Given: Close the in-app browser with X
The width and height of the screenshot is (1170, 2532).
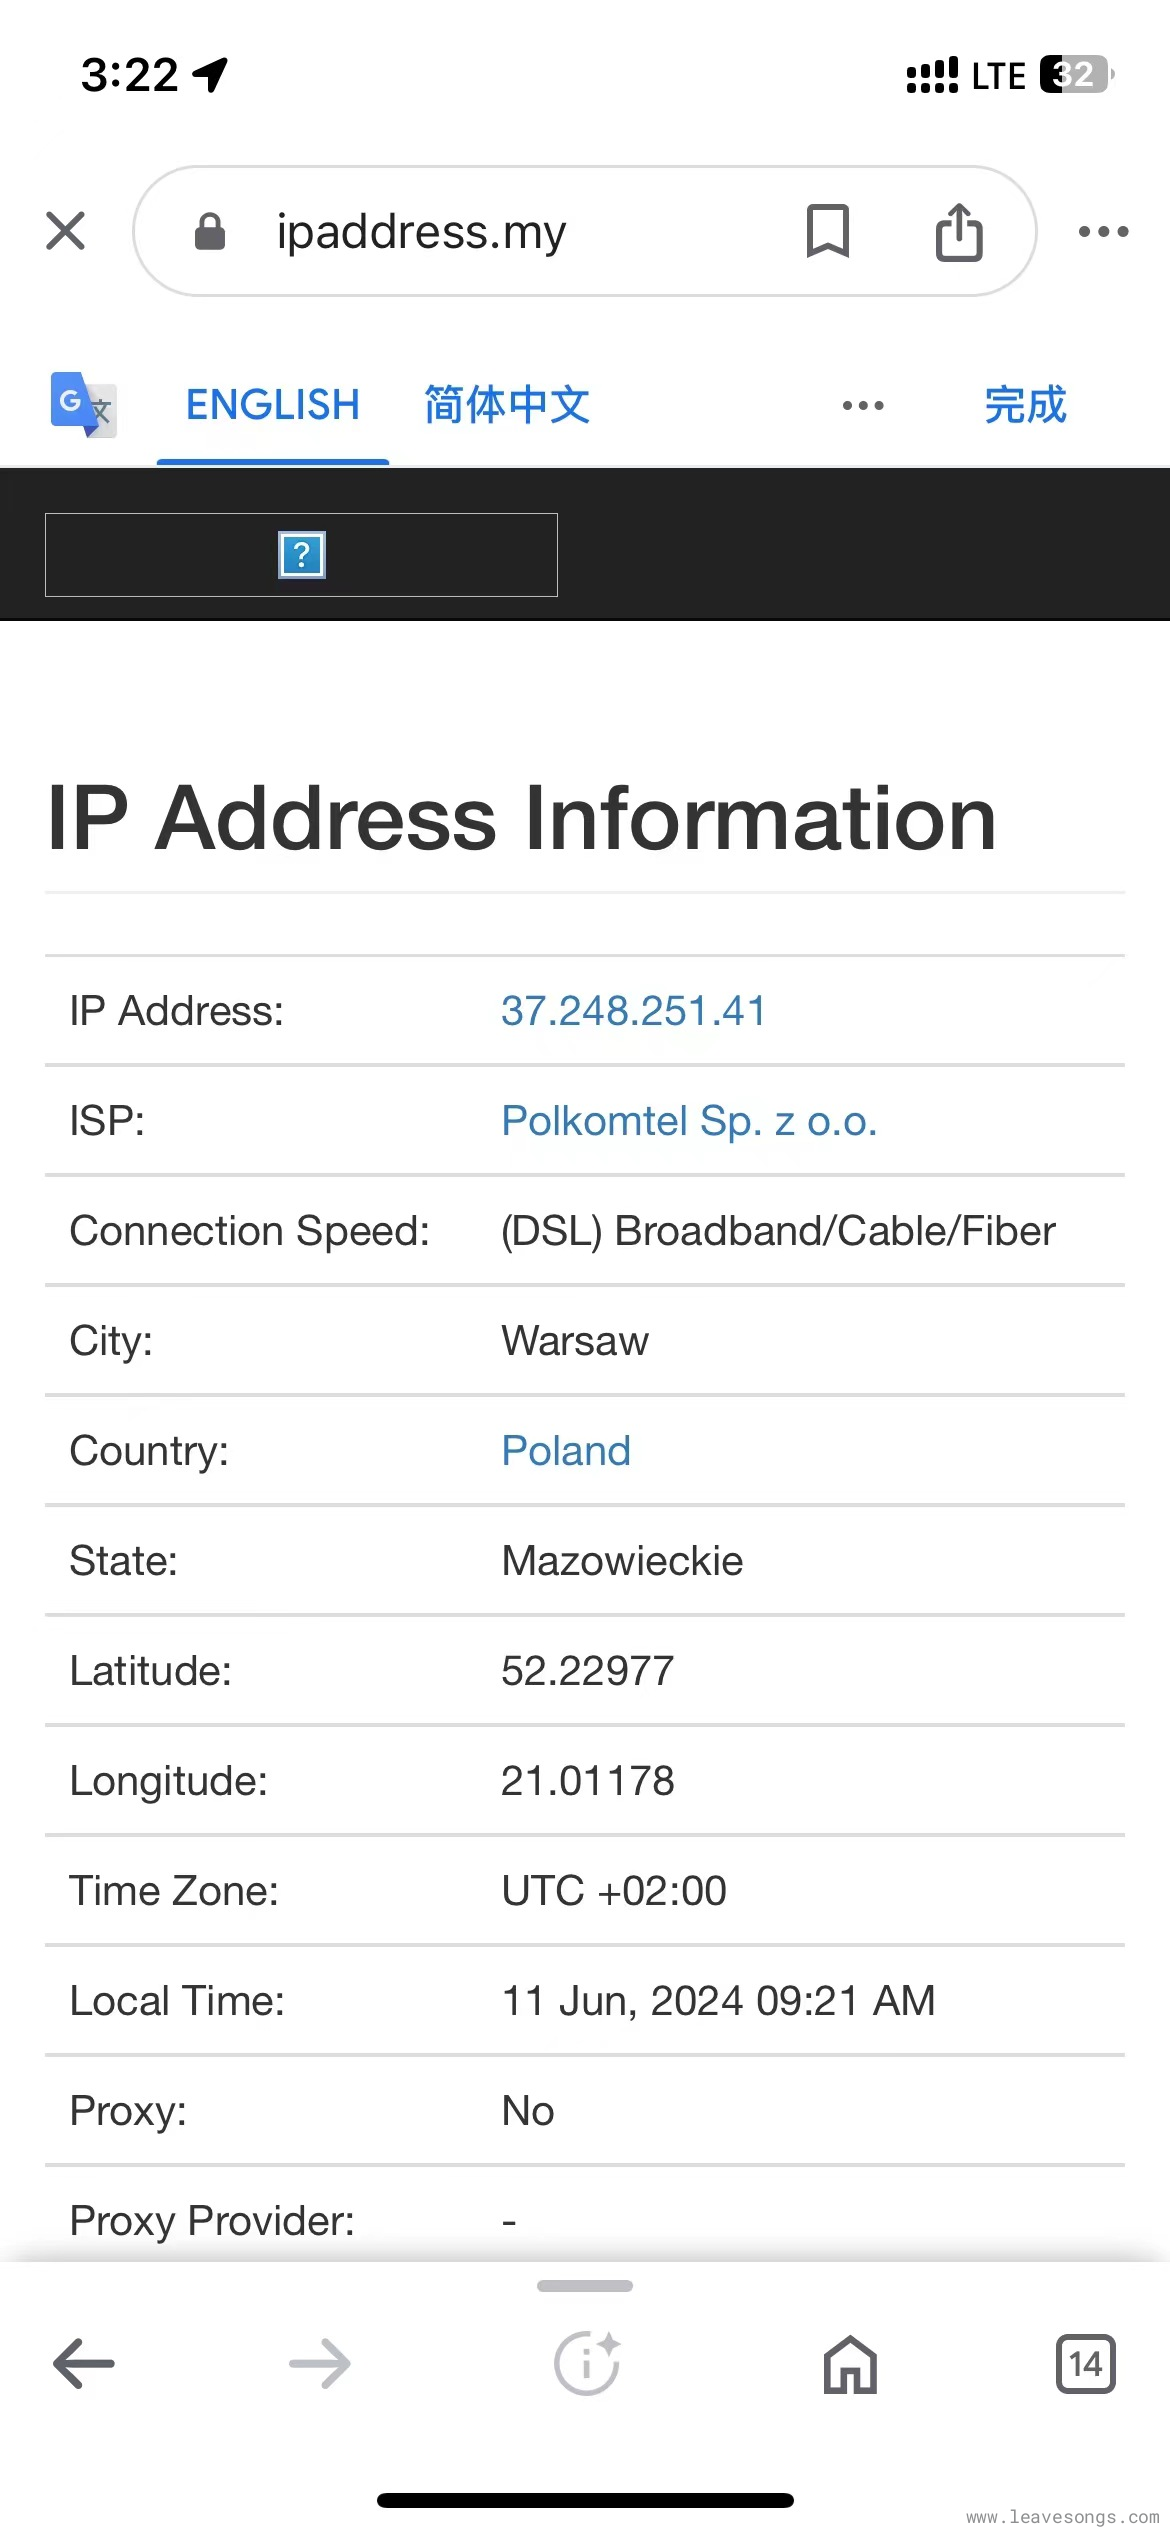Looking at the screenshot, I should point(66,231).
